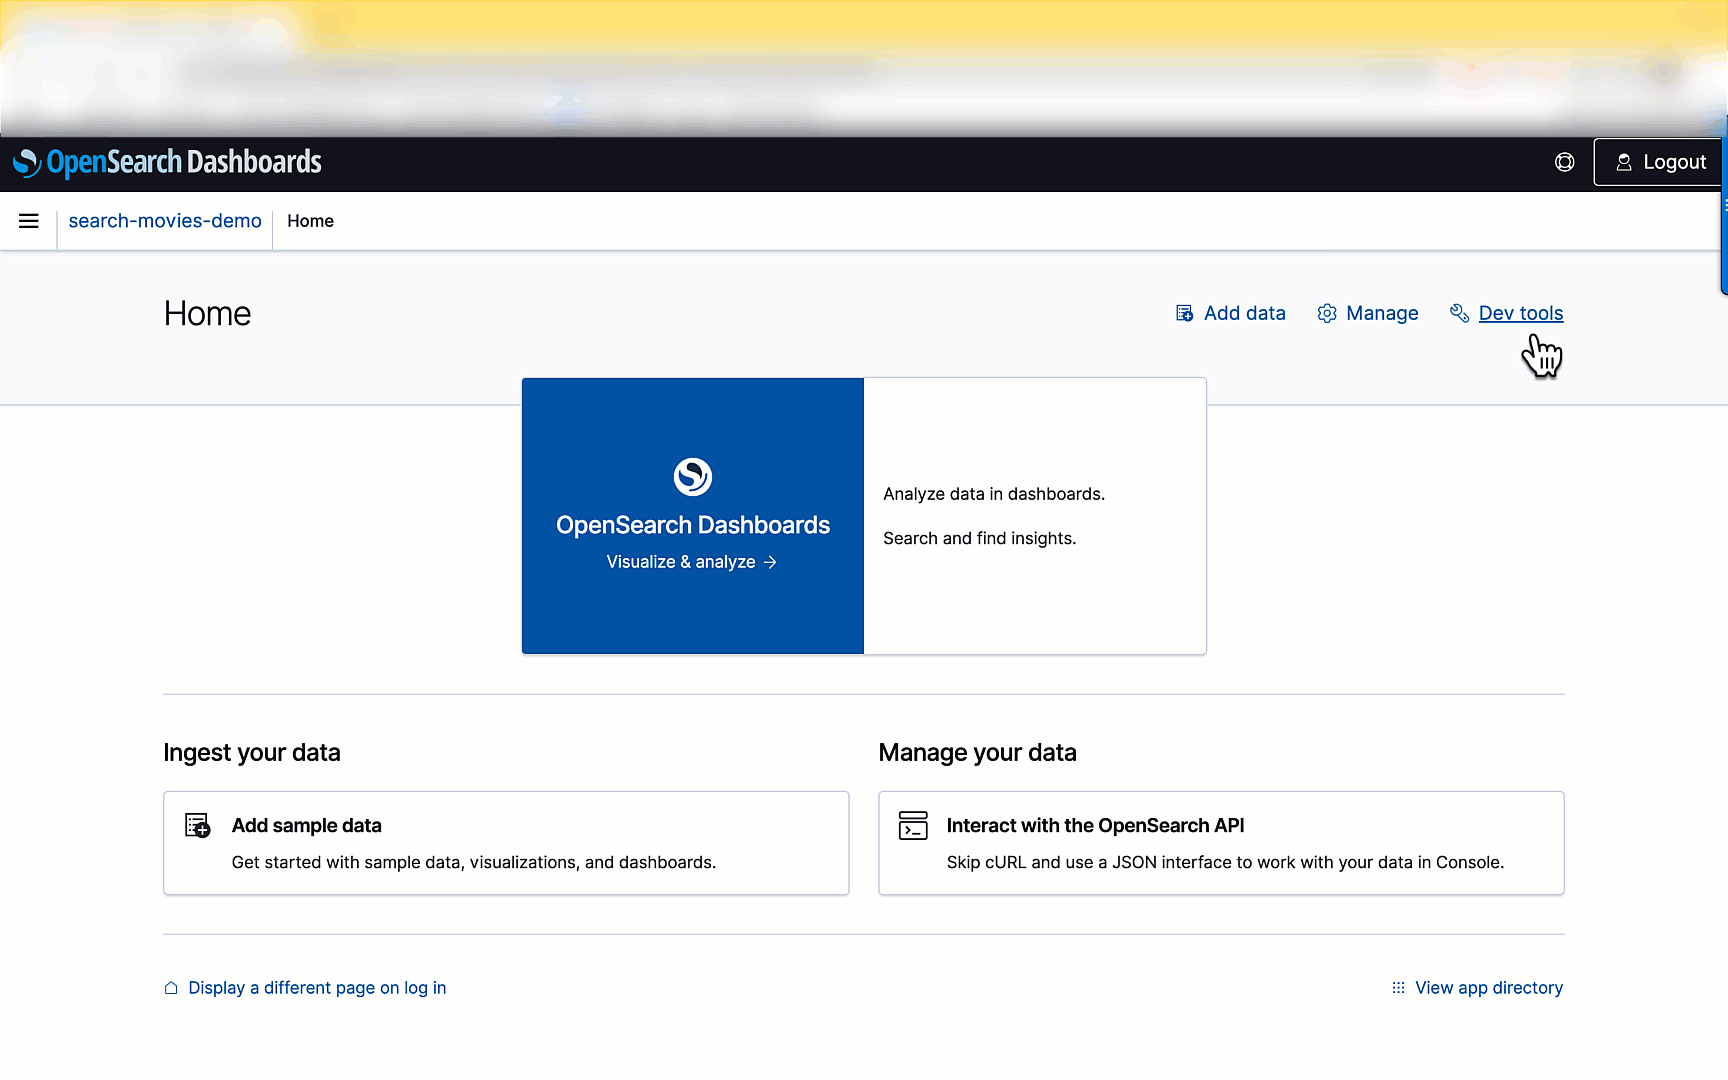Select the 'Manage your data' heading
Screen dimensions: 1728x1080
point(978,753)
